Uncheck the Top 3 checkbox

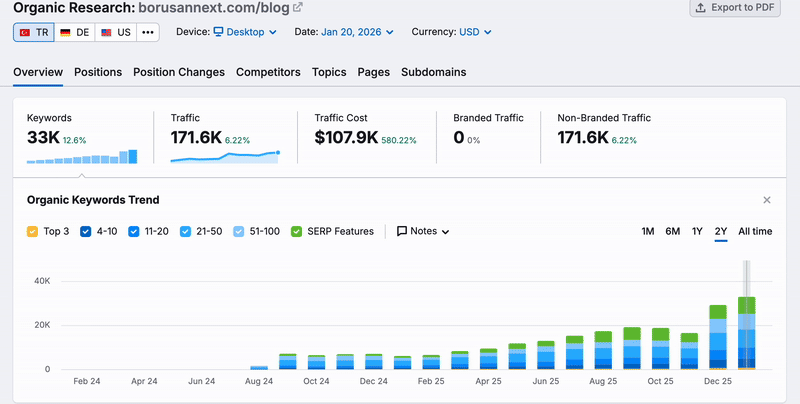pos(33,231)
